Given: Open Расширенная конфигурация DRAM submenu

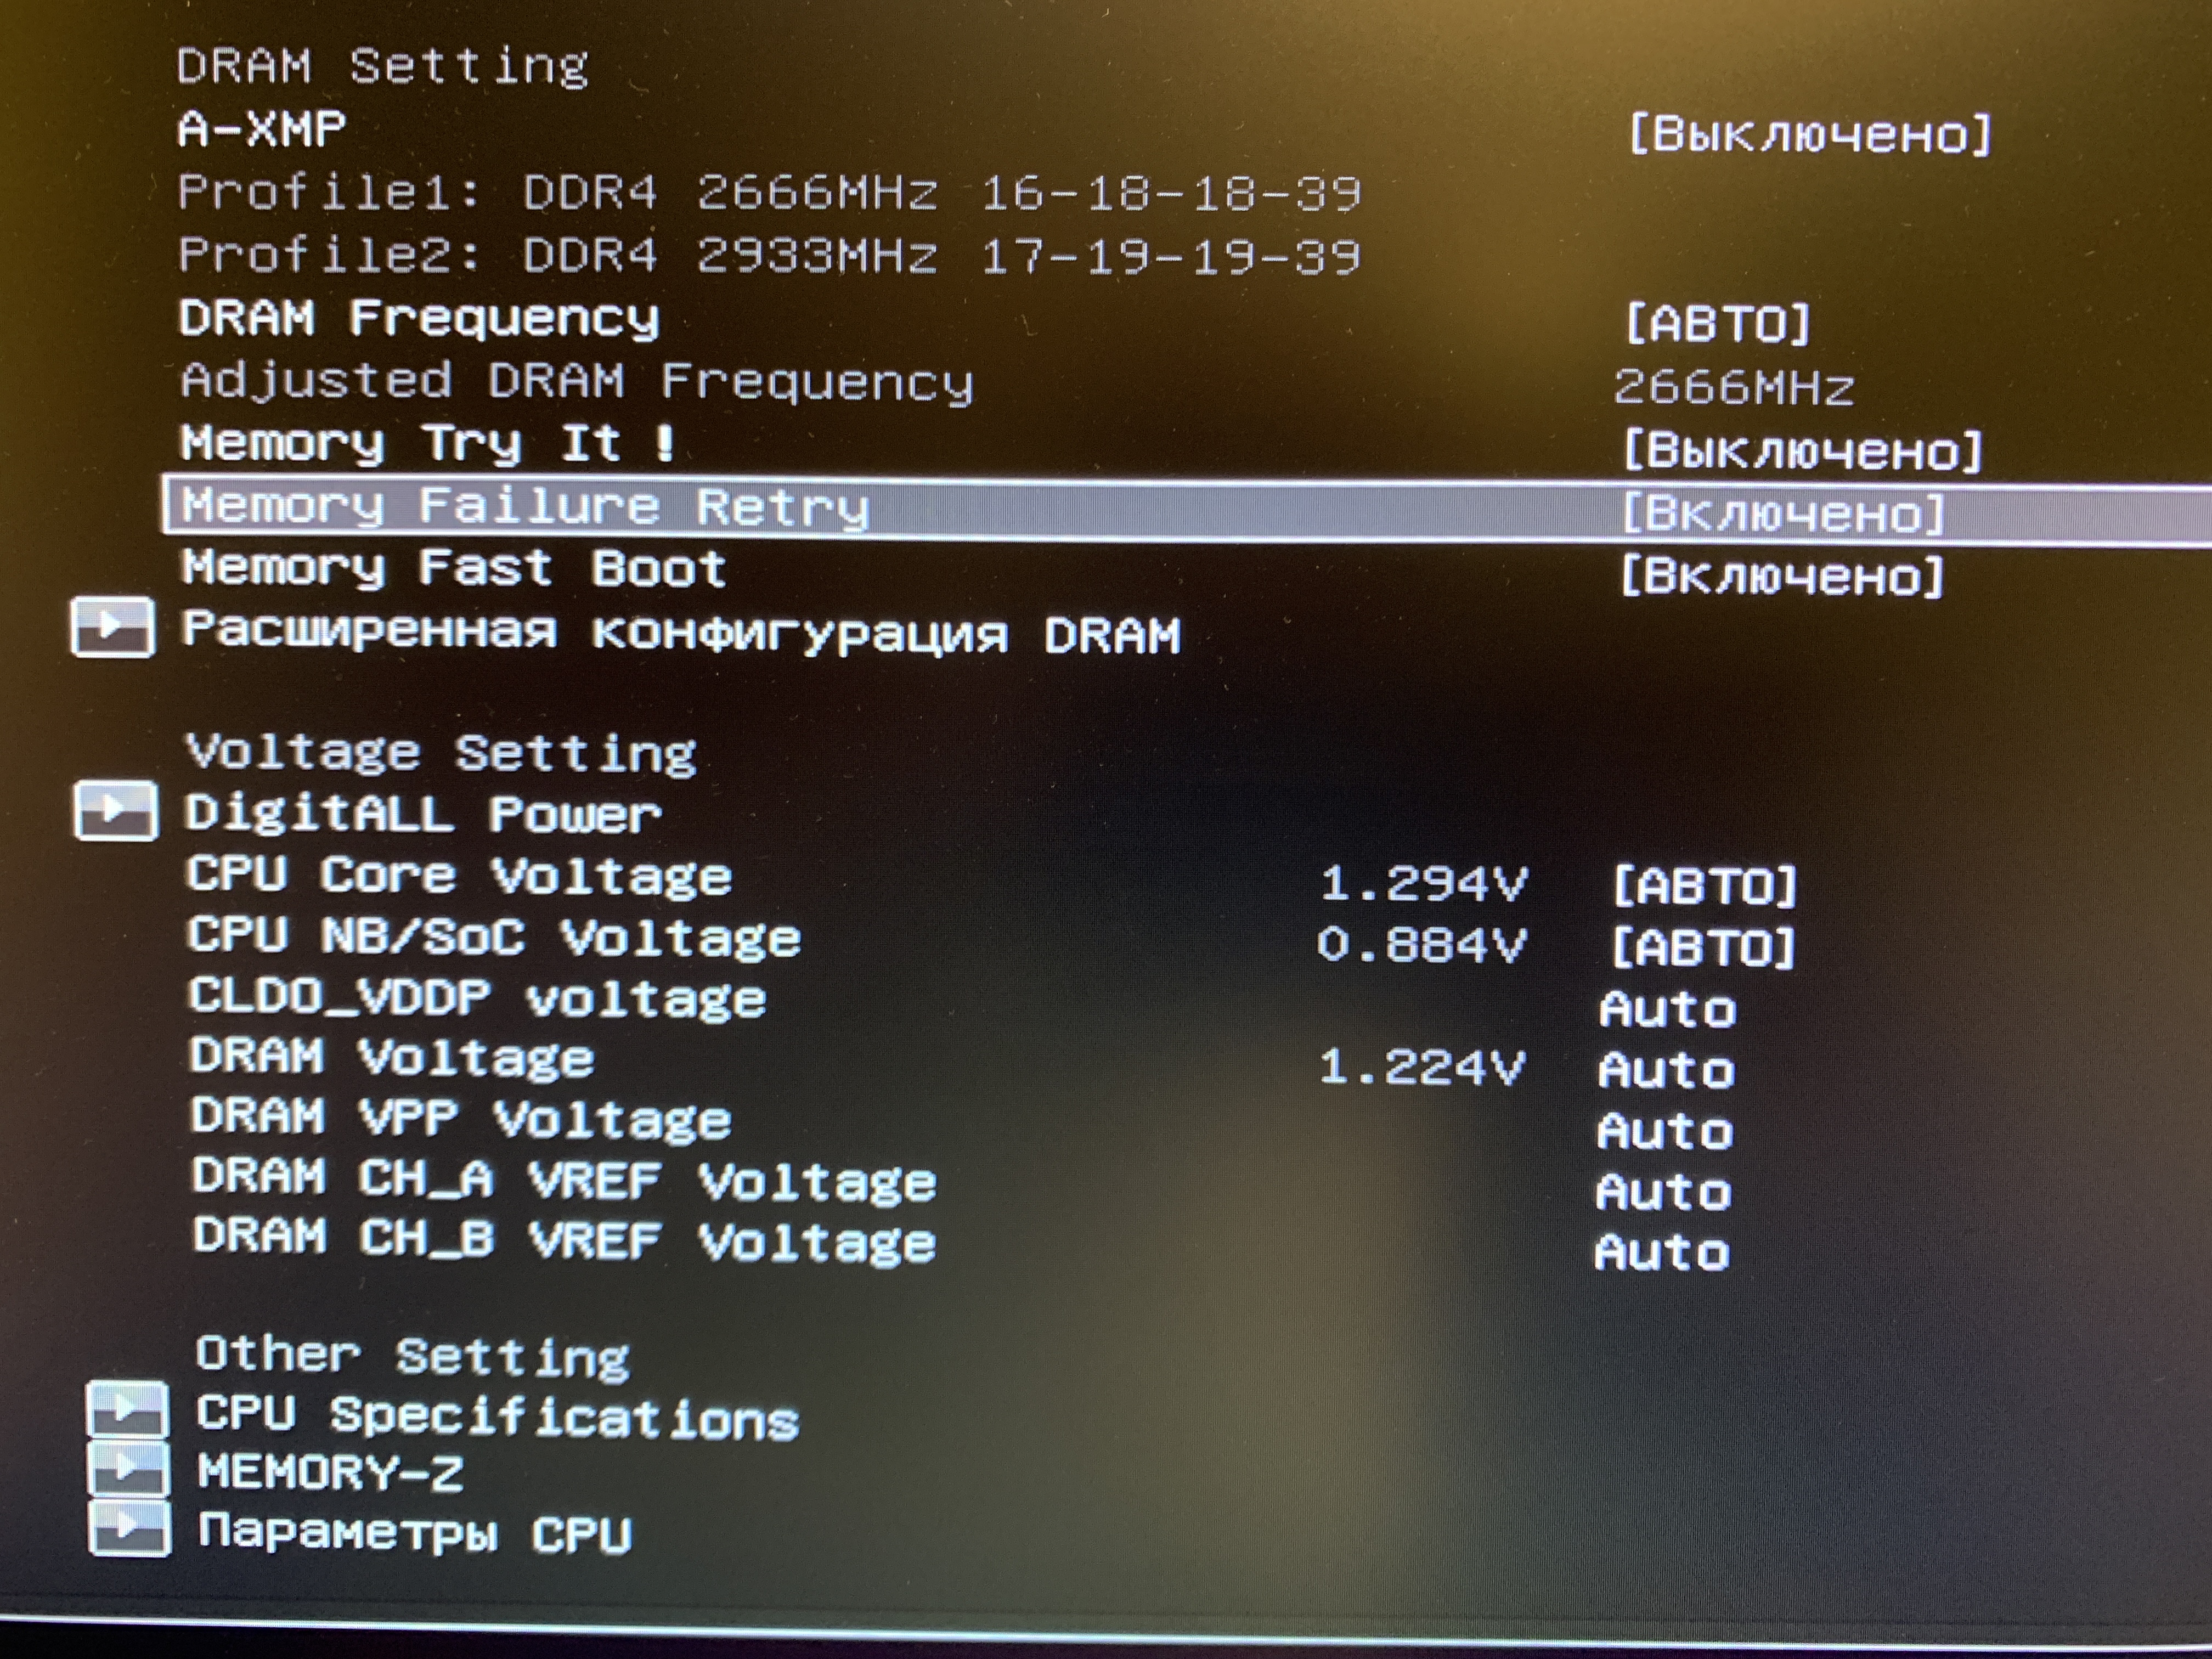Looking at the screenshot, I should pos(681,633).
